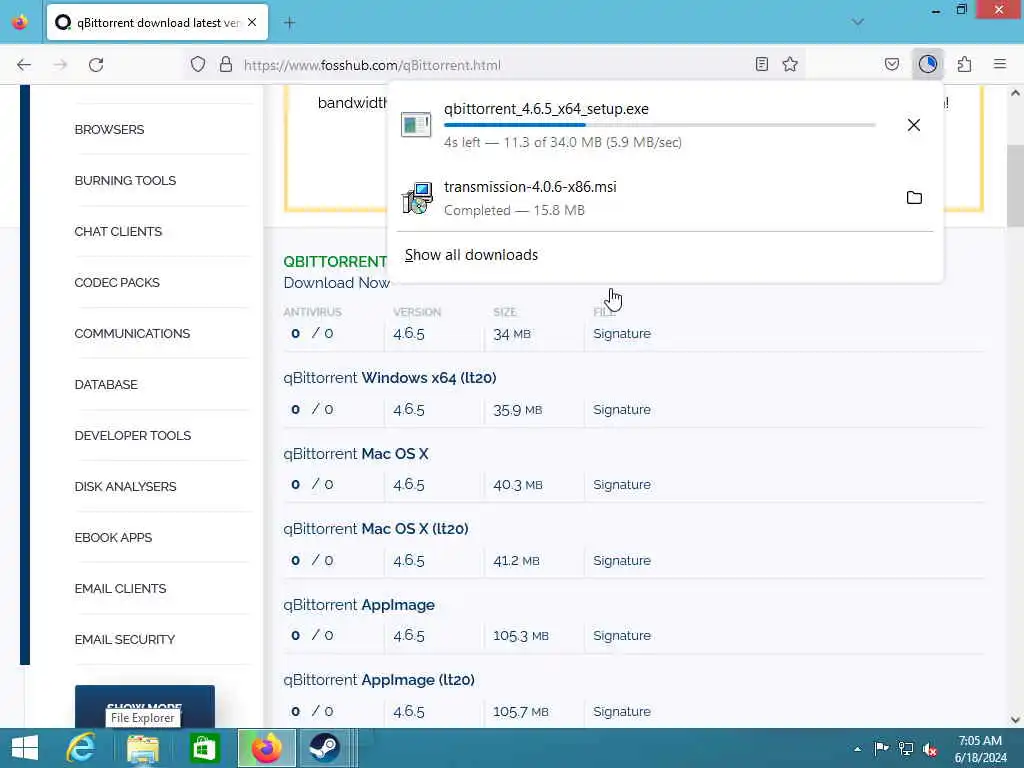Launch Internet Explorer from taskbar
Screen dimensions: 1024x768
(x=81, y=748)
